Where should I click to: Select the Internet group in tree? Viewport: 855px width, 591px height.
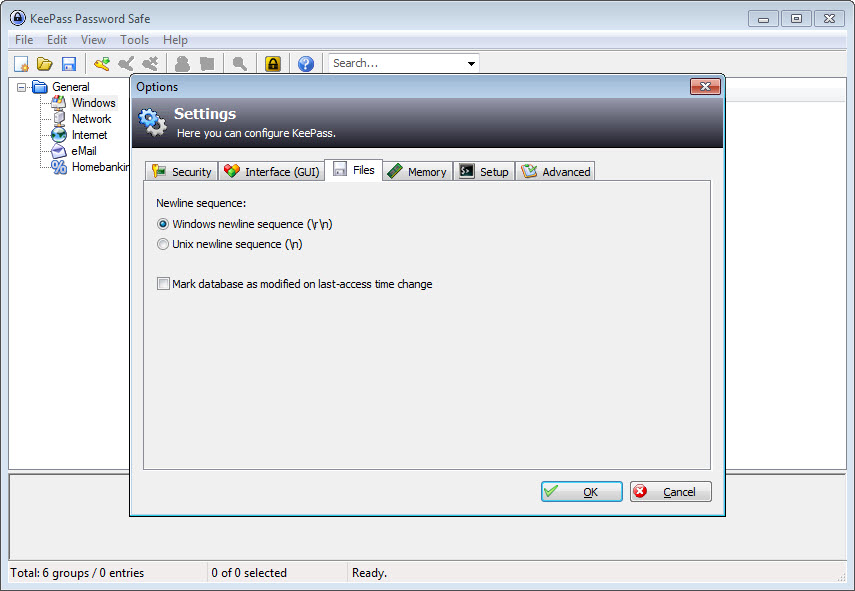(x=89, y=135)
